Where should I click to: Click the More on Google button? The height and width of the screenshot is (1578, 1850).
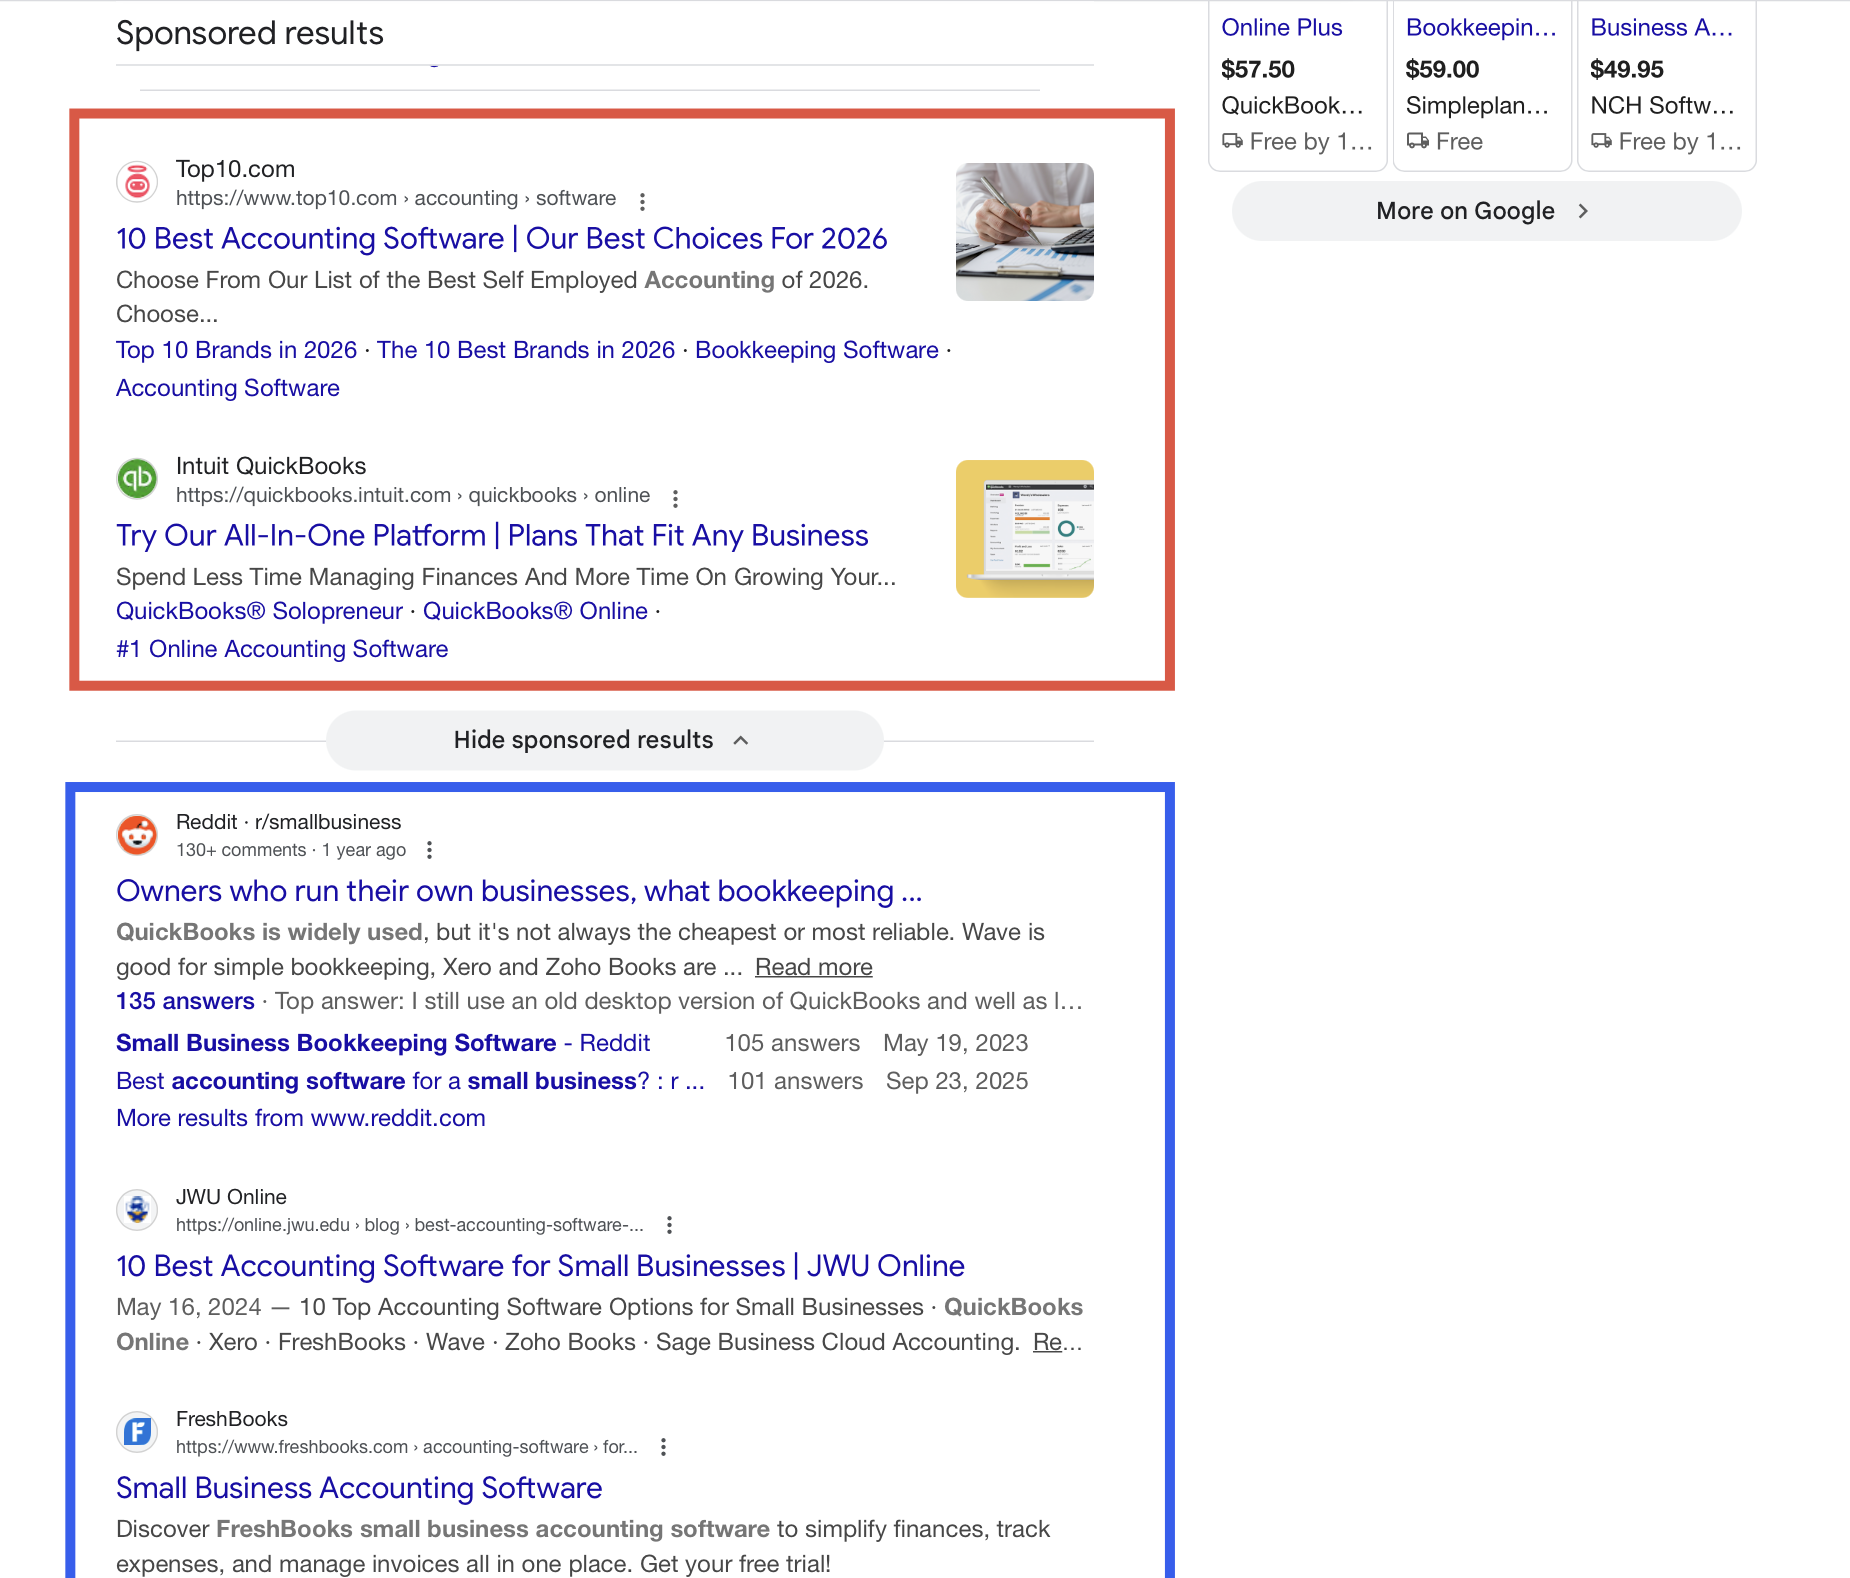tap(1486, 211)
